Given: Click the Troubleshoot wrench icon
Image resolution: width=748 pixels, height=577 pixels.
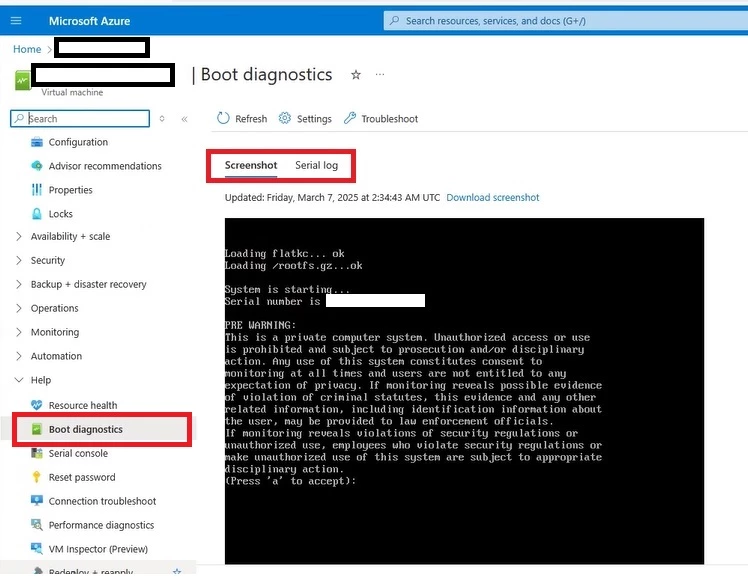Looking at the screenshot, I should 350,118.
